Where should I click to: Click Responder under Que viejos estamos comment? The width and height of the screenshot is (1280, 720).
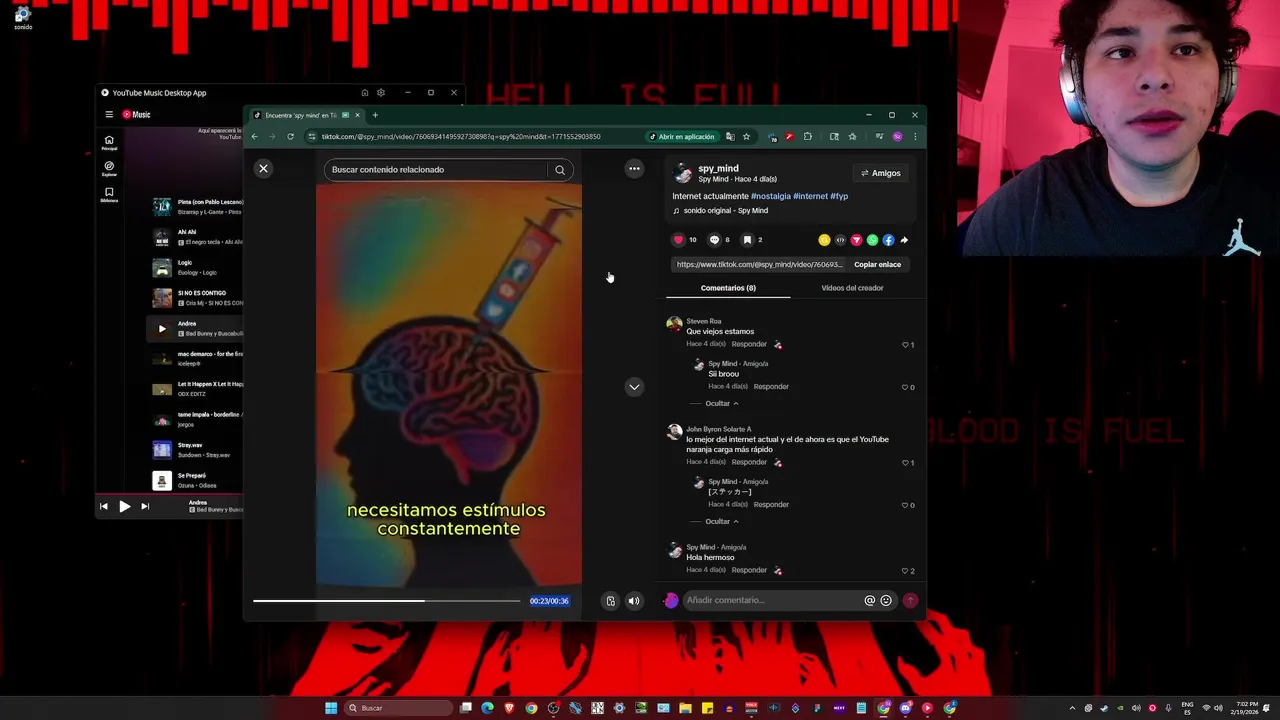pos(749,344)
